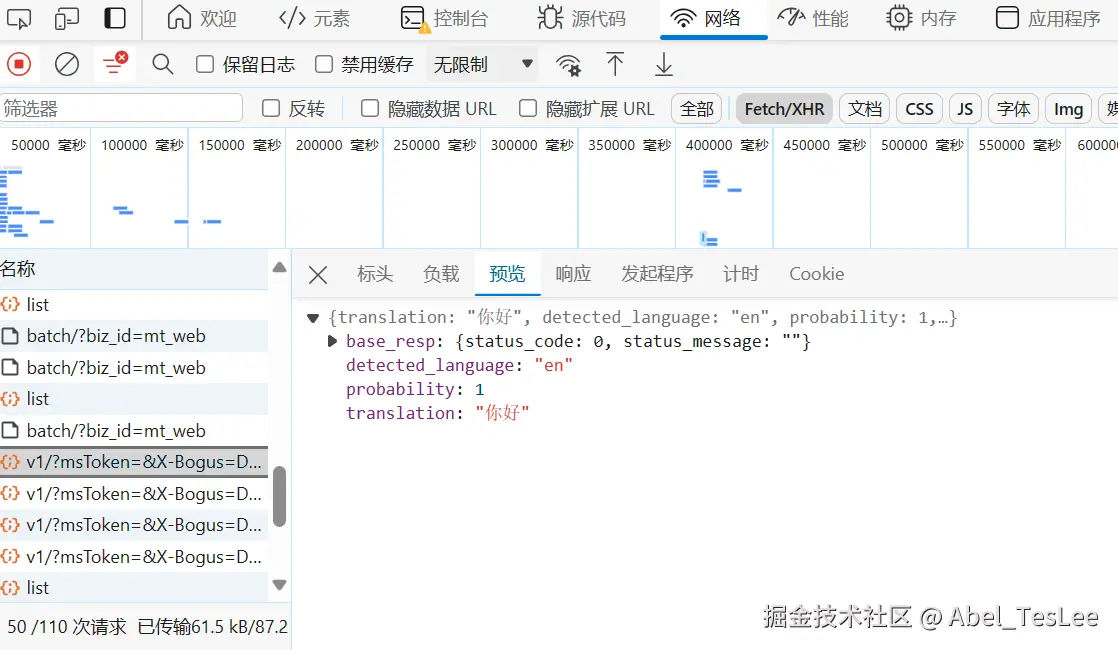This screenshot has width=1118, height=650.
Task: Open network conditions wifi gear icon
Action: 568,65
